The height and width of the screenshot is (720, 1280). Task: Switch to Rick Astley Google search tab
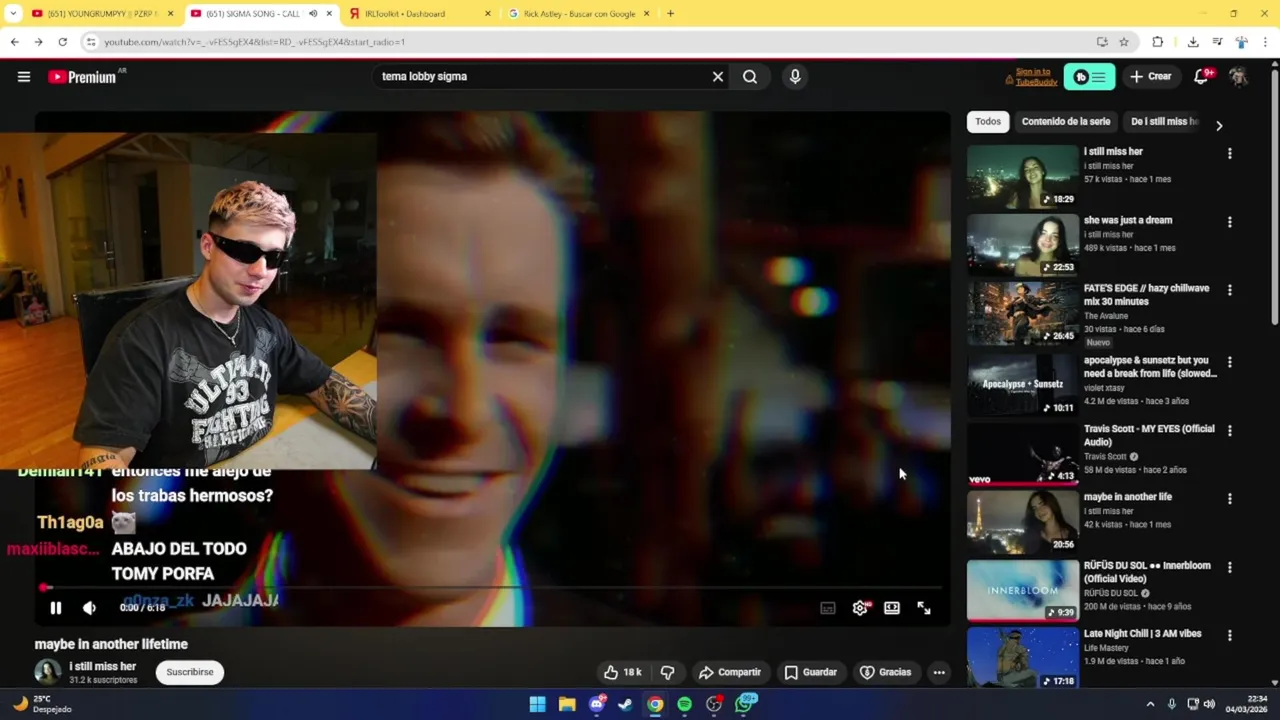pos(580,14)
